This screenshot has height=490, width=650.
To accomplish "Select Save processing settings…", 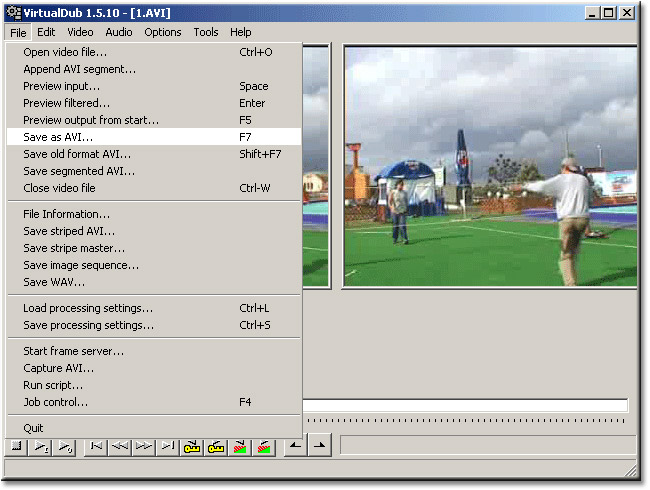I will click(x=154, y=325).
